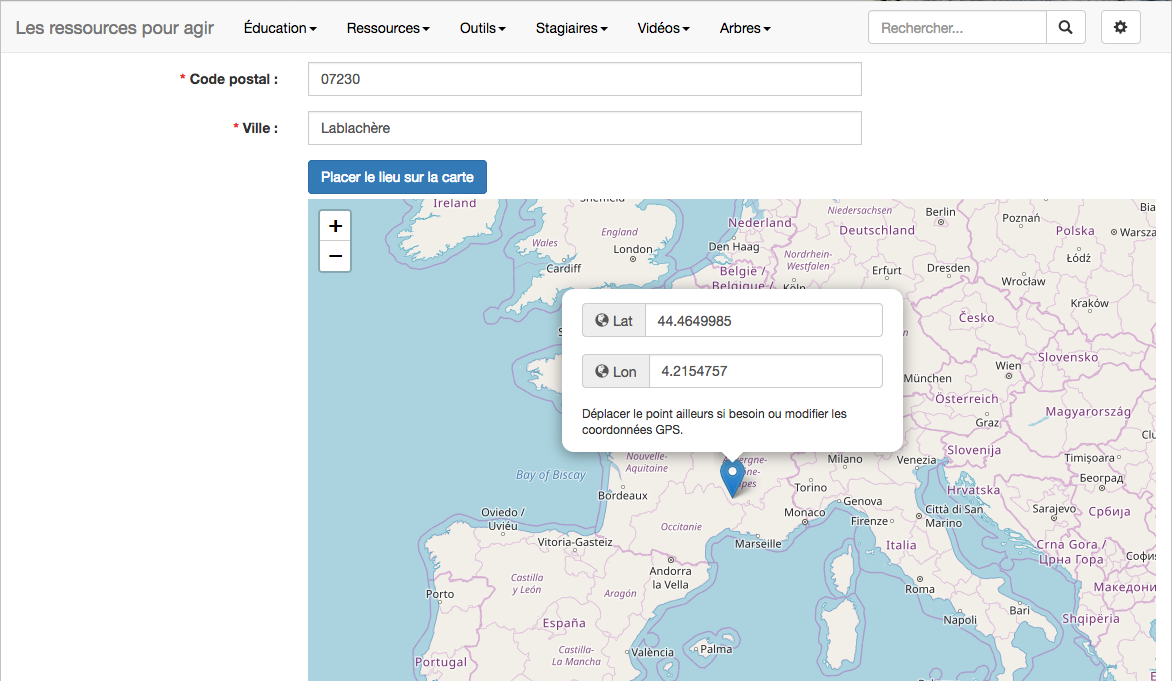Click the Palma label on the map

716,649
